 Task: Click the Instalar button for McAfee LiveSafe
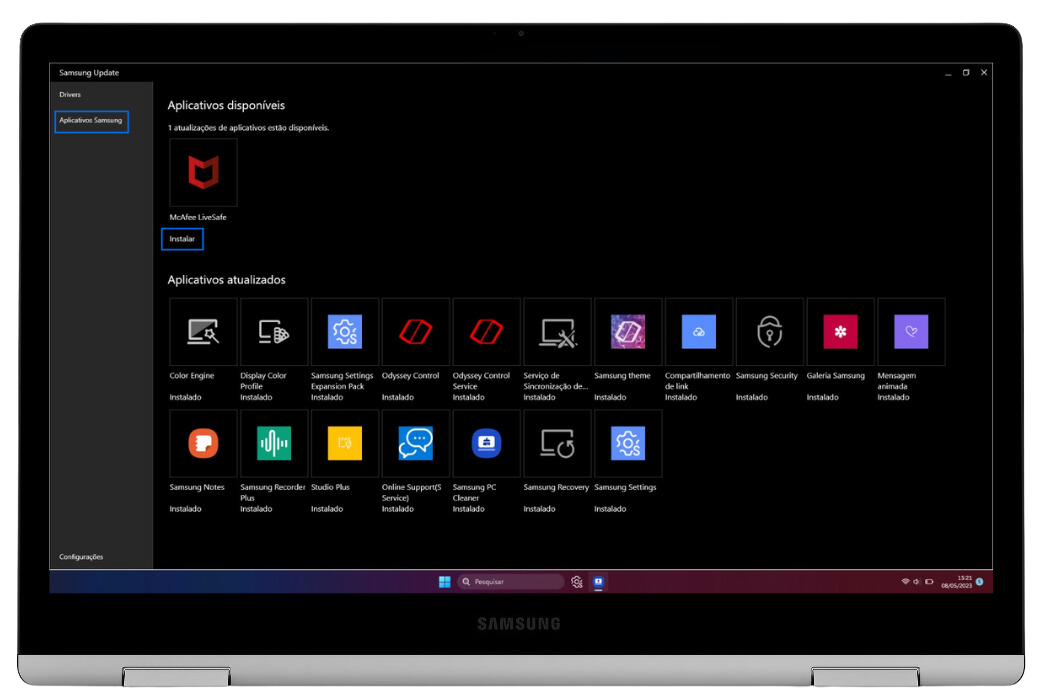182,239
